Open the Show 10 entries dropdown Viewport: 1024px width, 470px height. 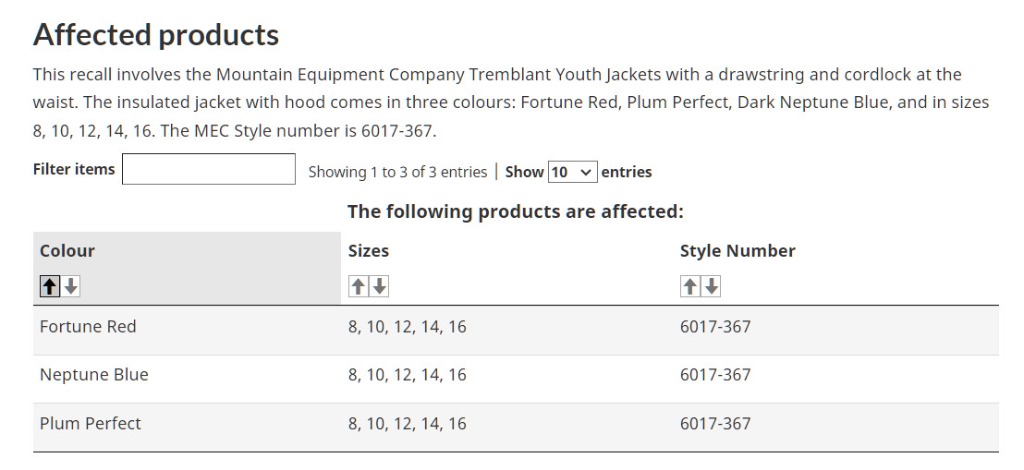coord(572,172)
